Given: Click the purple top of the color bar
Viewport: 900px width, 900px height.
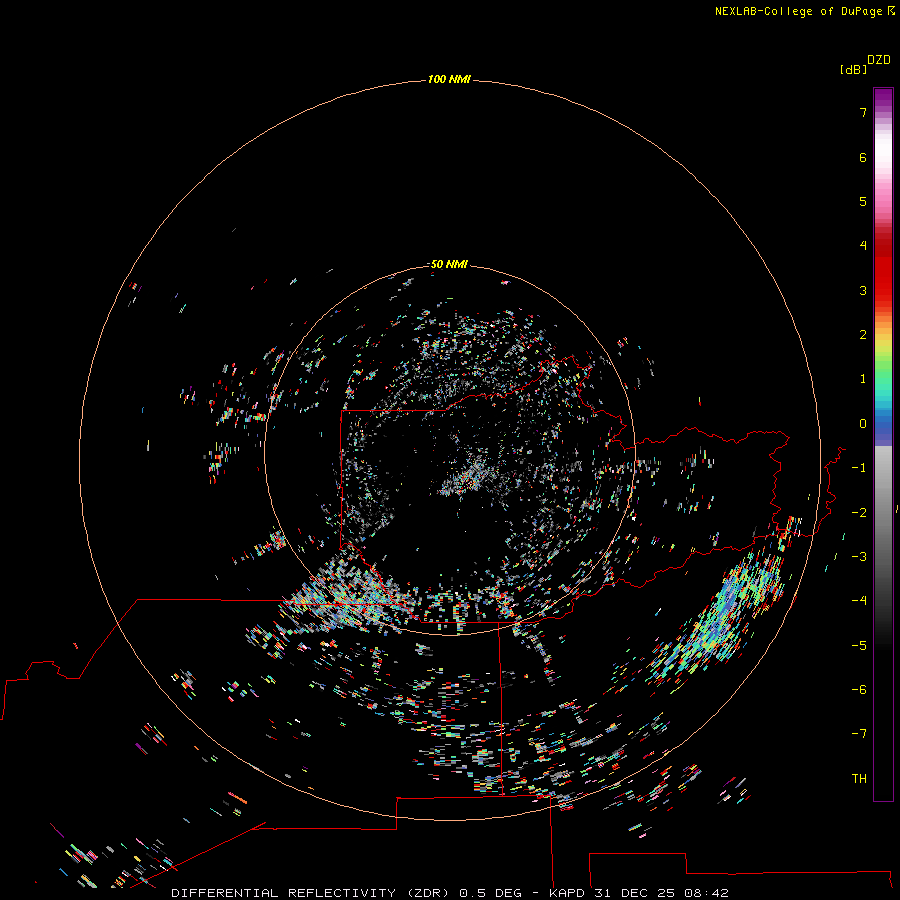Looking at the screenshot, I should (883, 98).
